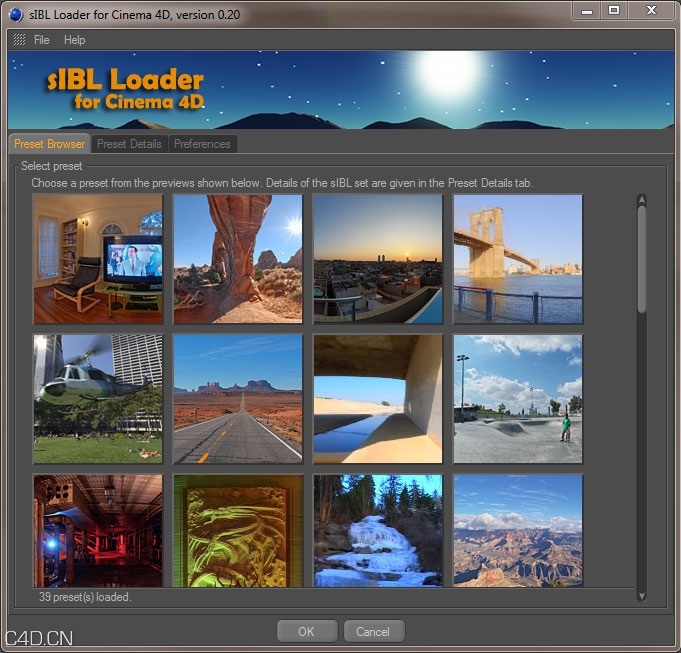Open the Help menu
This screenshot has height=653, width=681.
click(x=74, y=40)
